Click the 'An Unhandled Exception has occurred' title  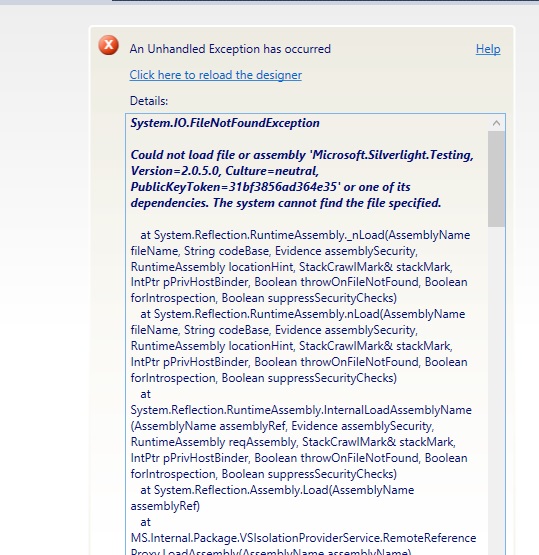coord(230,49)
